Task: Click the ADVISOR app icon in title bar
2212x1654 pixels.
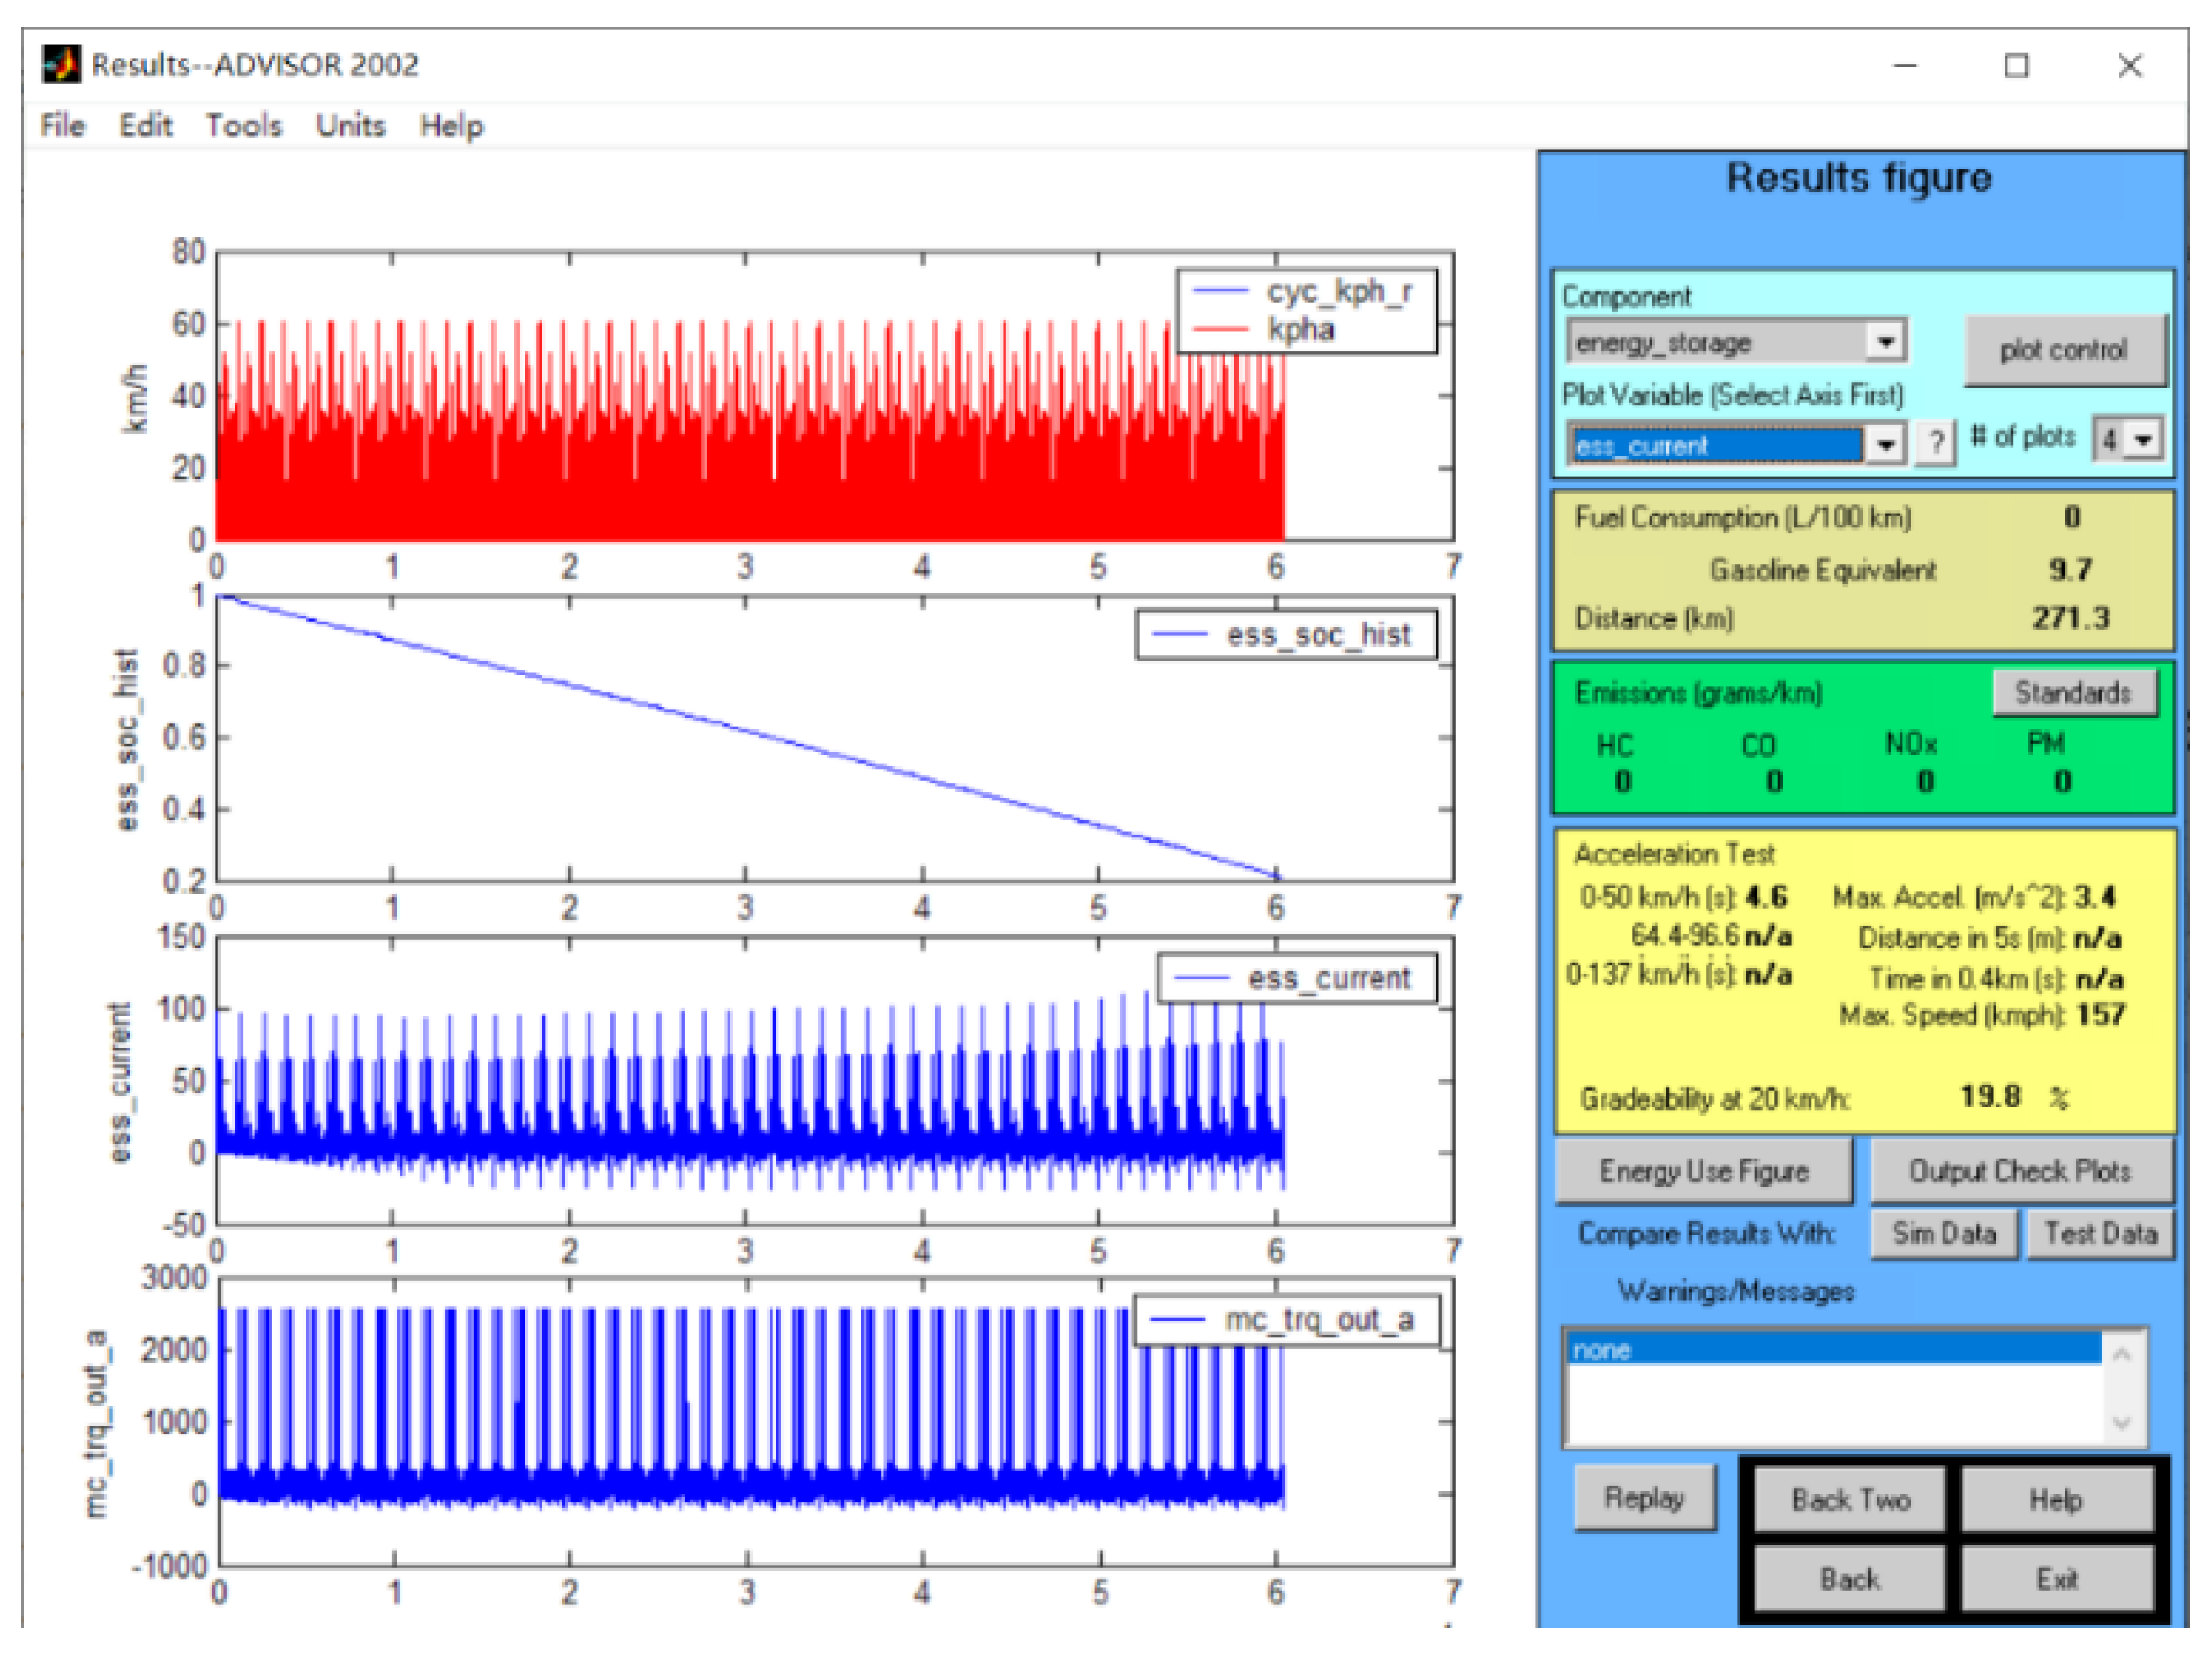Action: (x=60, y=65)
